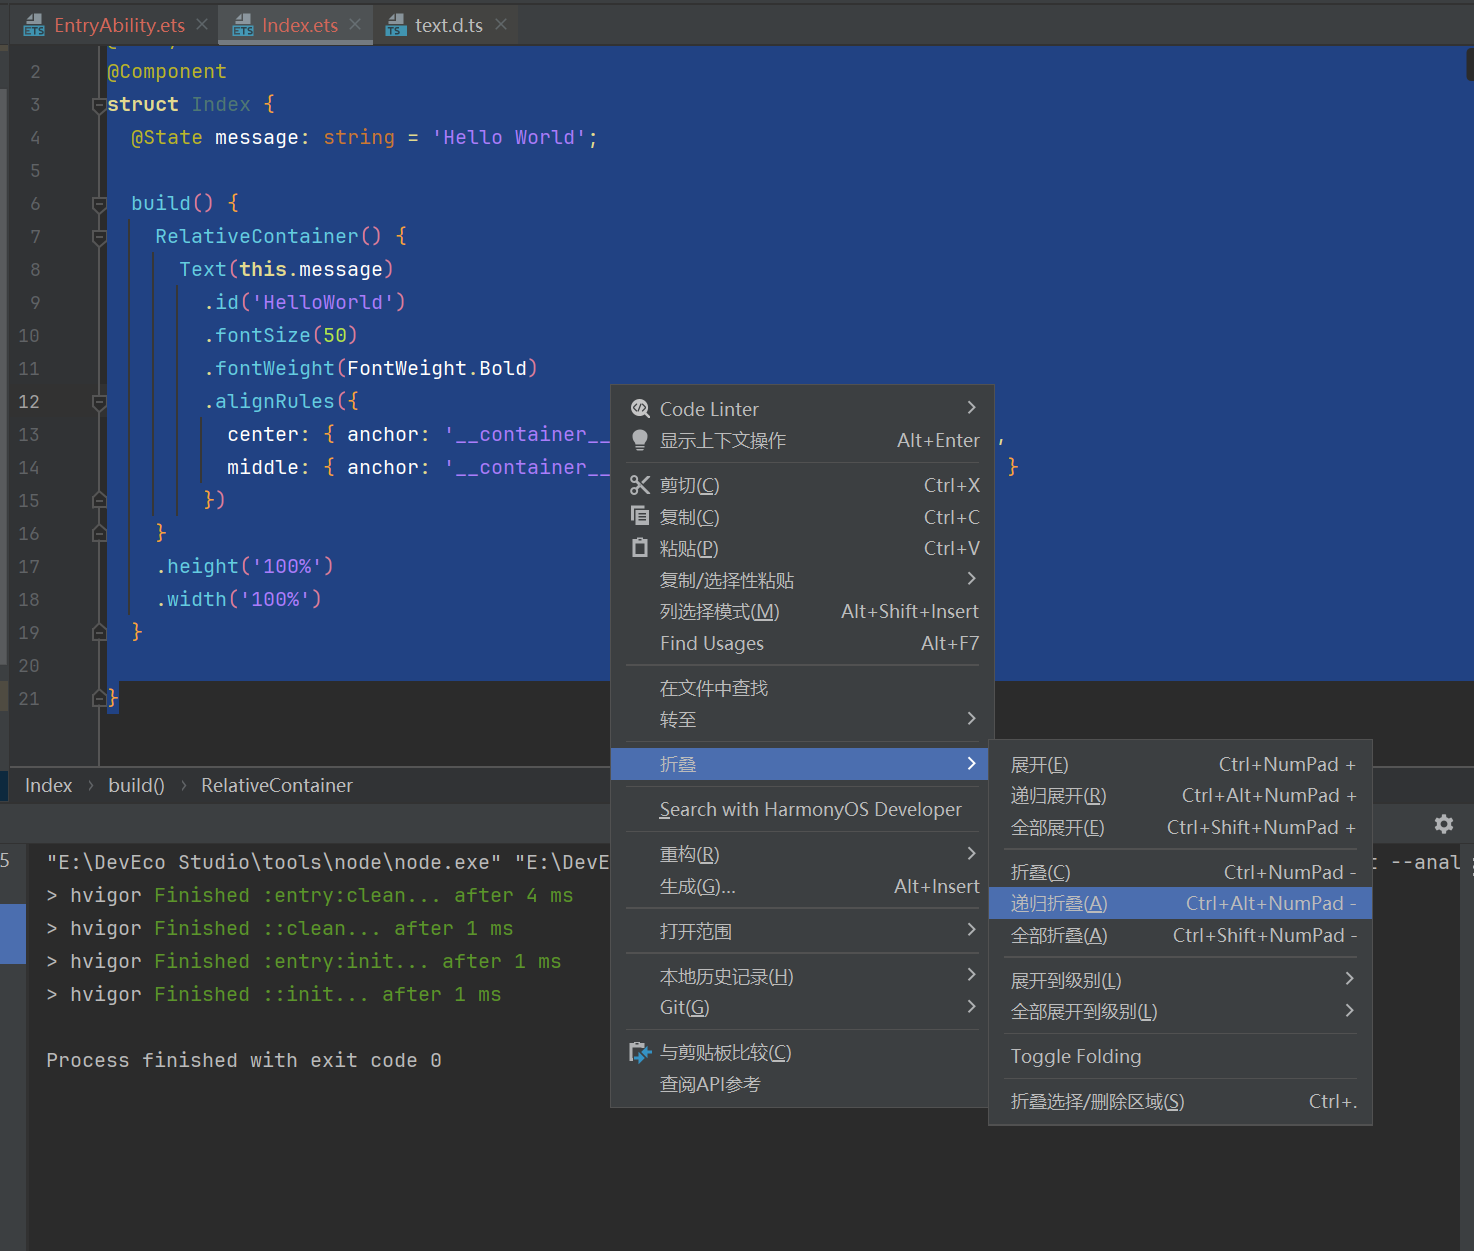The height and width of the screenshot is (1251, 1474).
Task: Click Index.ets file type icon
Action: point(243,25)
